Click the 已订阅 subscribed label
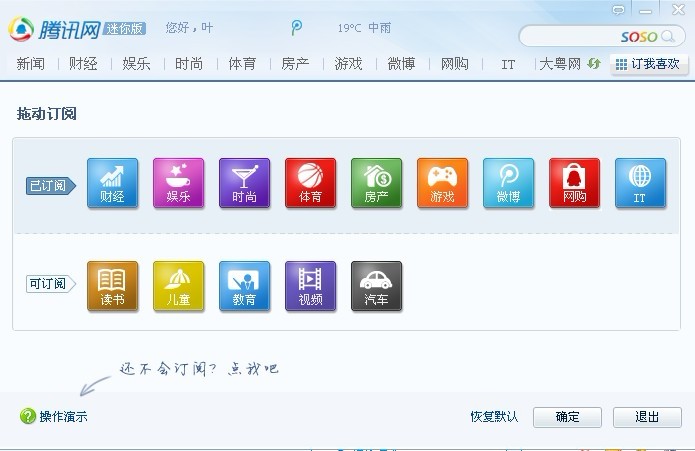Screen dimensions: 695x451 pyautogui.click(x=51, y=186)
